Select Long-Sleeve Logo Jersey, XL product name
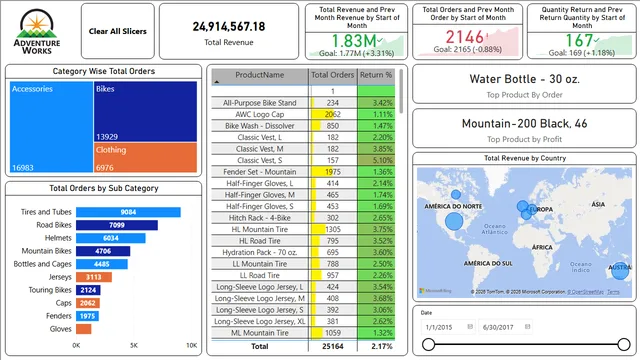640x360 pixels. click(260, 321)
